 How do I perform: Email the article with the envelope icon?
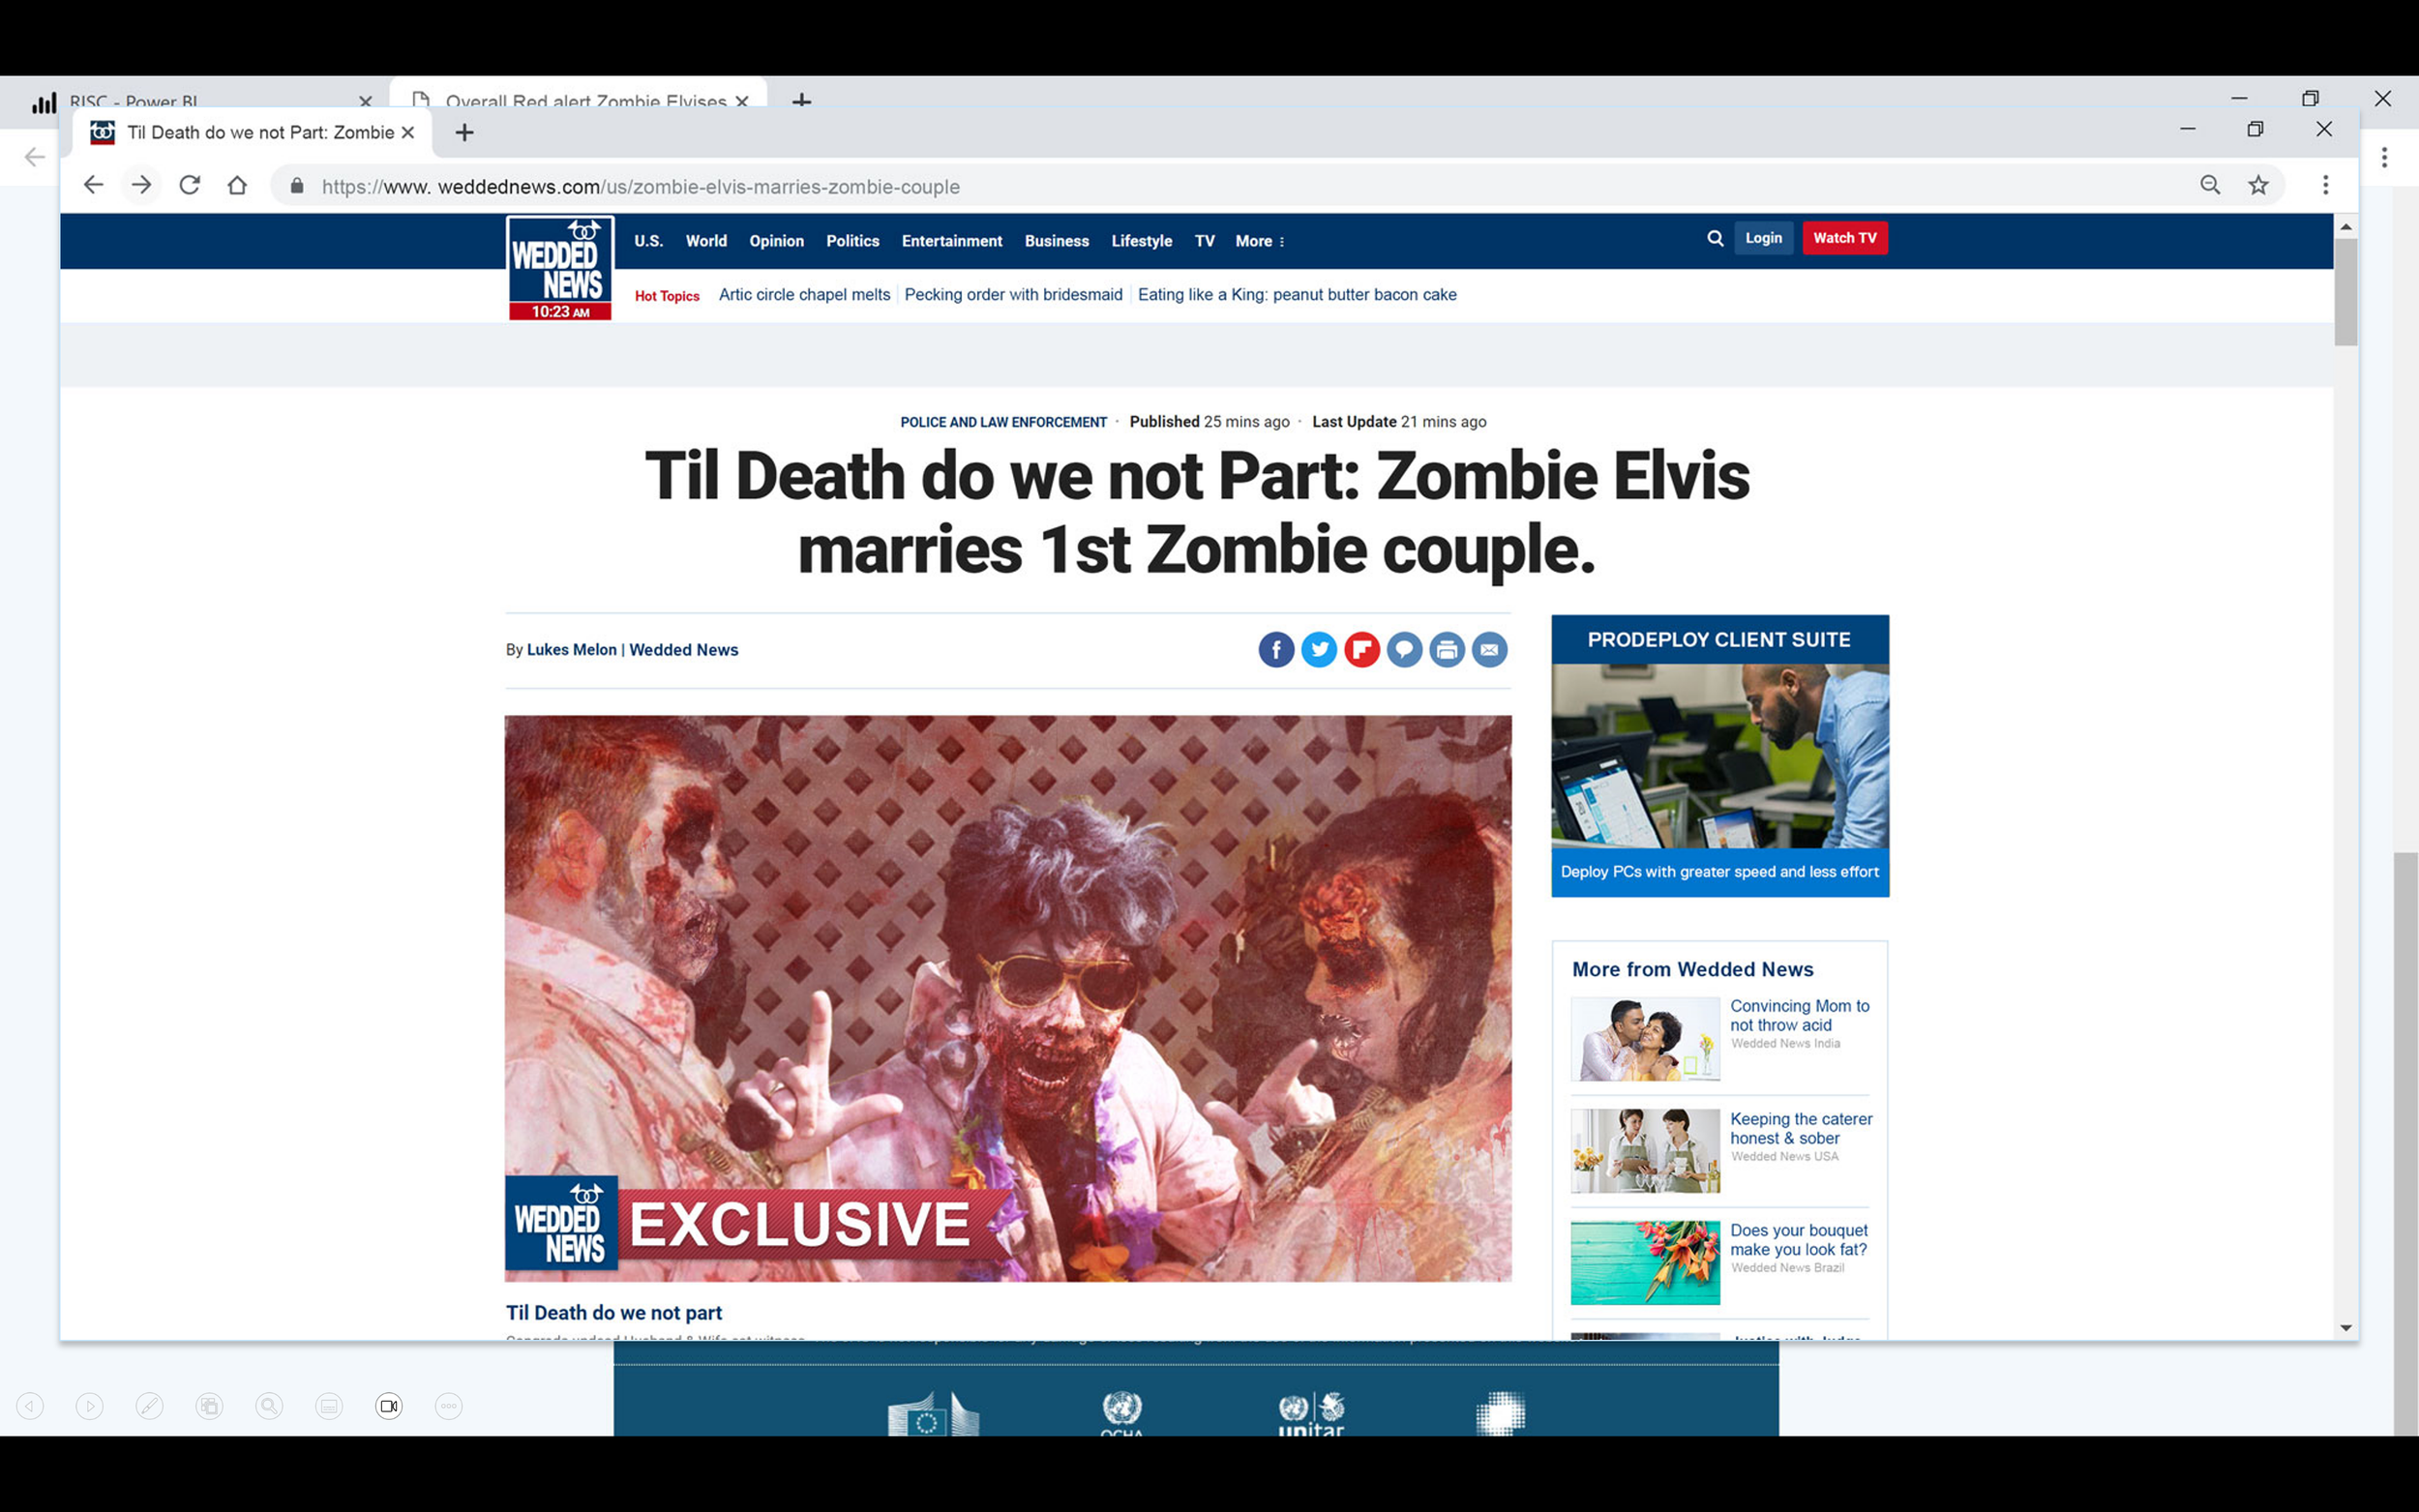tap(1490, 650)
